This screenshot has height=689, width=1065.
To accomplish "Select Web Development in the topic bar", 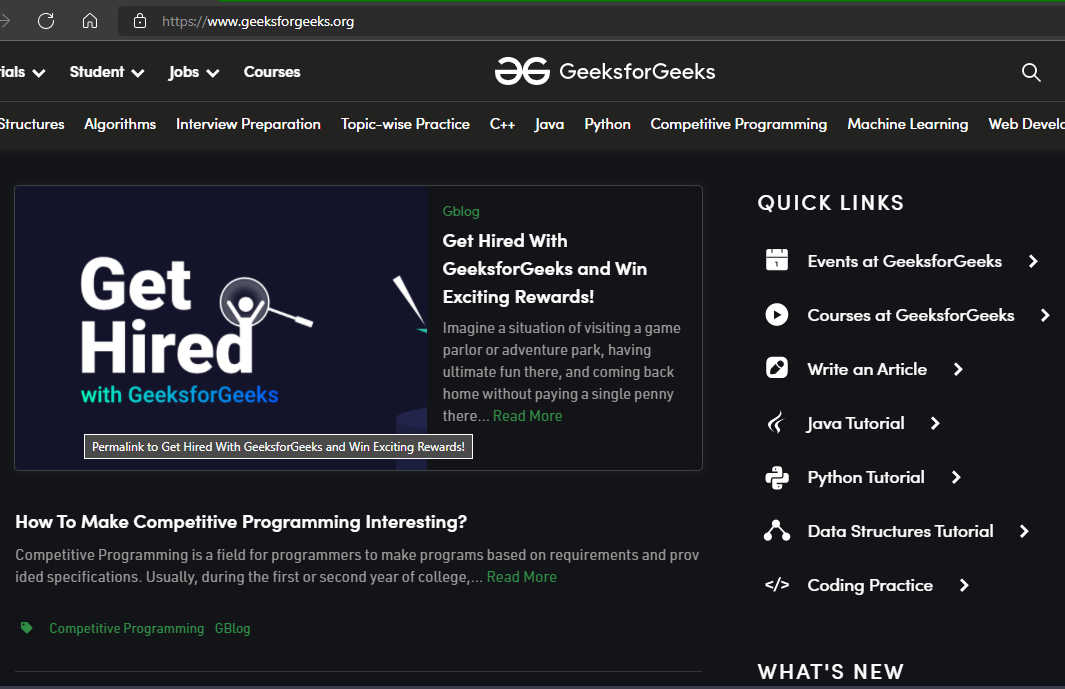I will [x=1026, y=124].
